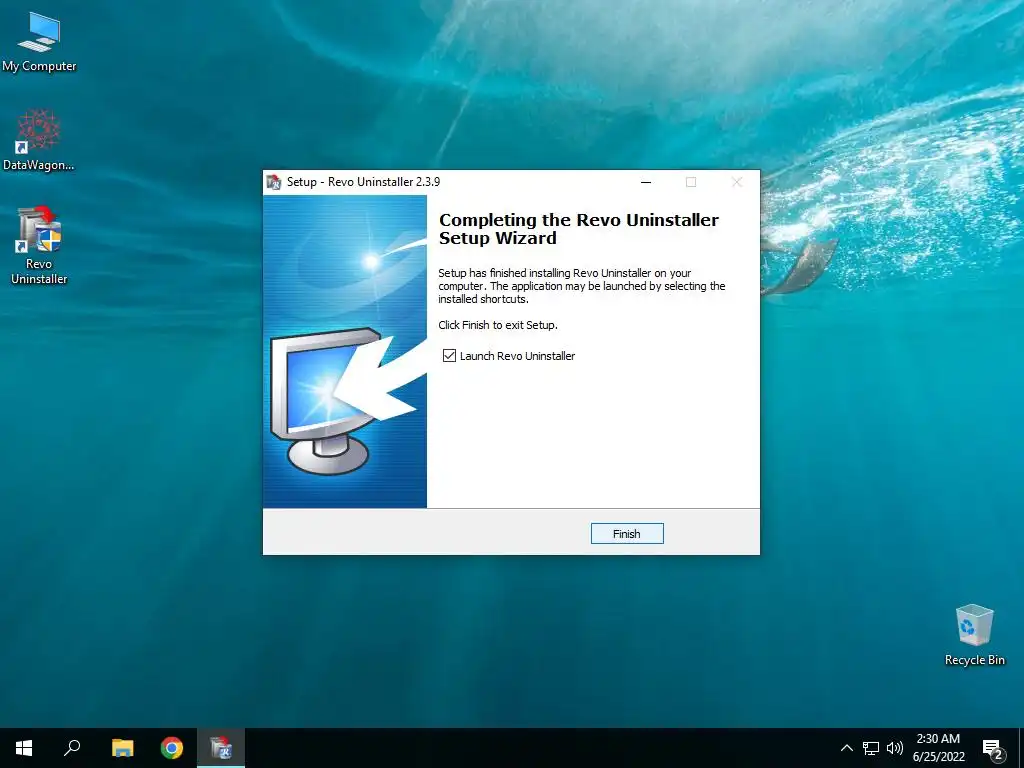Minimize the Revo Uninstaller setup window
This screenshot has width=1024, height=768.
click(646, 182)
